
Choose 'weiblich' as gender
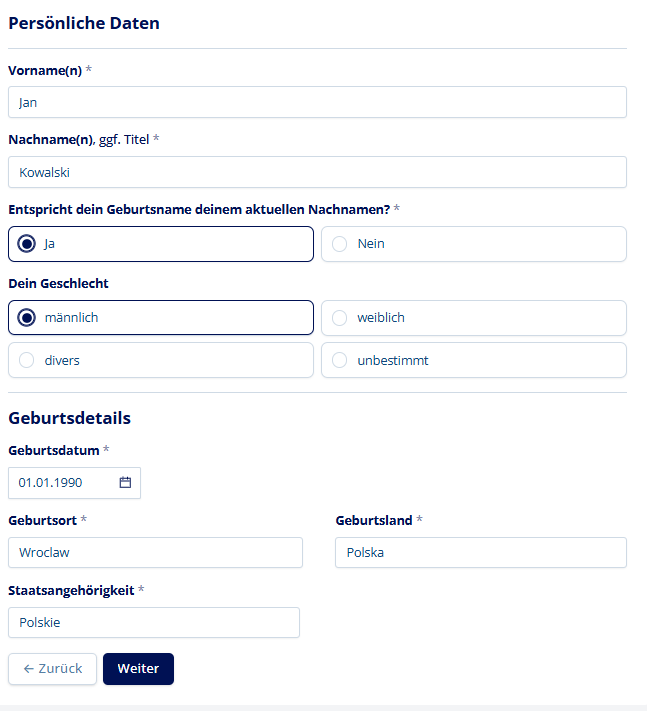click(340, 318)
